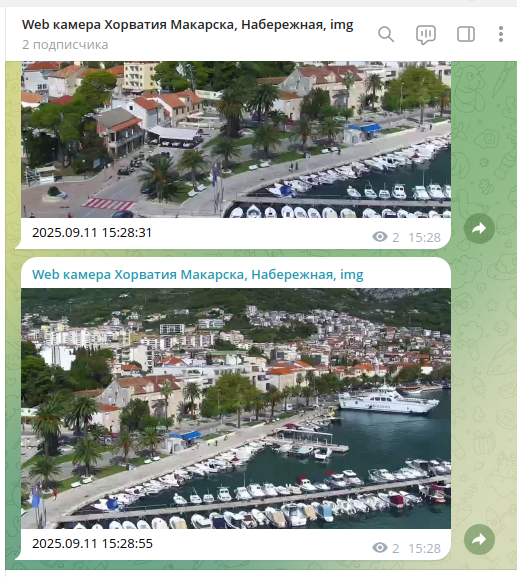This screenshot has width=517, height=577.
Task: Open the discussion comments icon
Action: coord(426,35)
